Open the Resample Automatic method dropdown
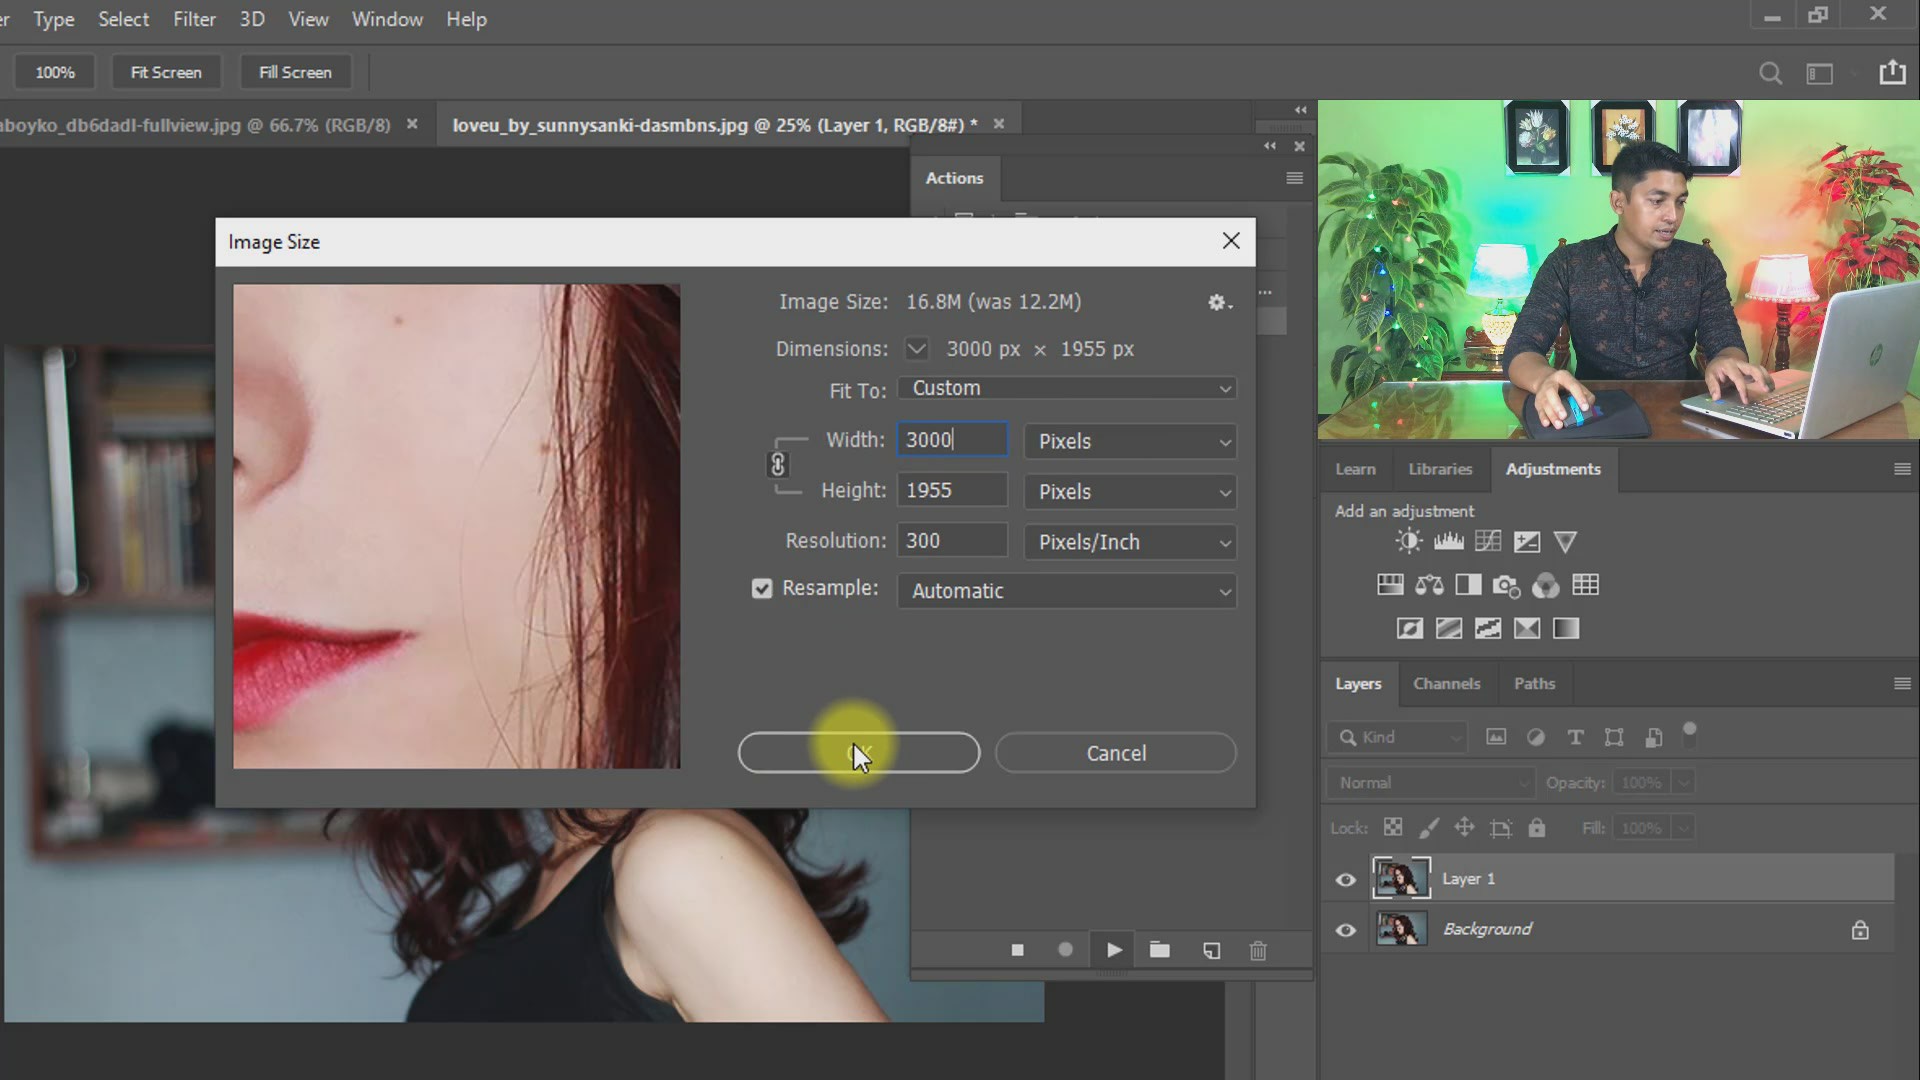This screenshot has width=1920, height=1080. (x=1066, y=591)
